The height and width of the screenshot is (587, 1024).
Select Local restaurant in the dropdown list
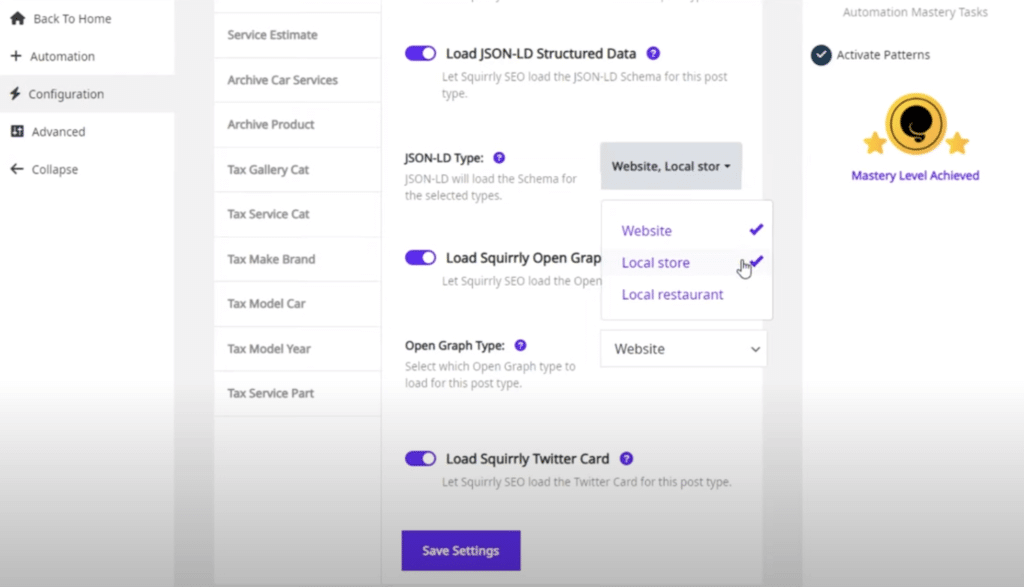pos(672,295)
